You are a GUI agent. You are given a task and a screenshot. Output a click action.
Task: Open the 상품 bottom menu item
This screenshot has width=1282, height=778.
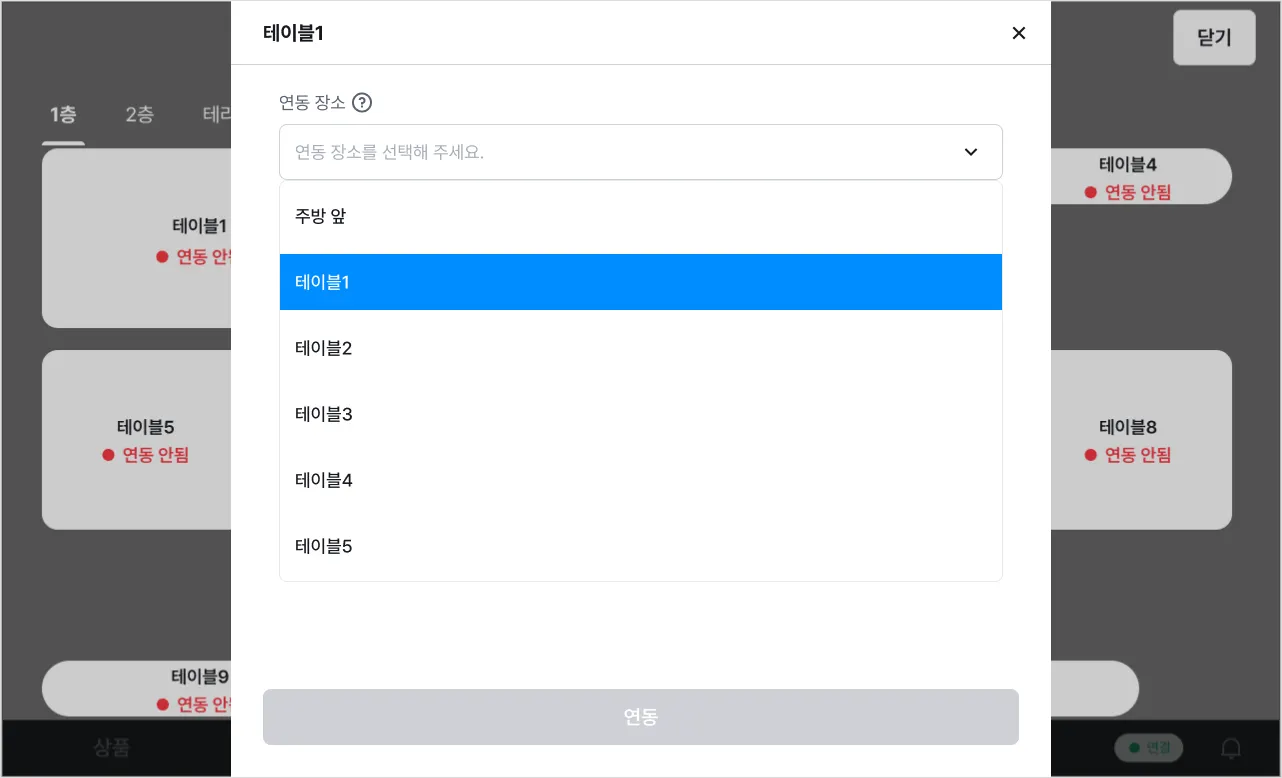coord(111,748)
